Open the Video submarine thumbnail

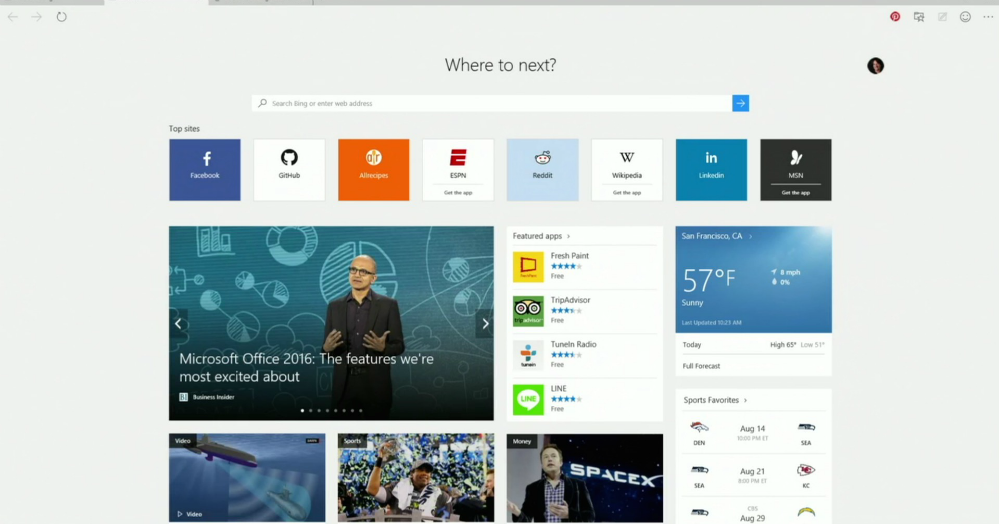pos(247,478)
